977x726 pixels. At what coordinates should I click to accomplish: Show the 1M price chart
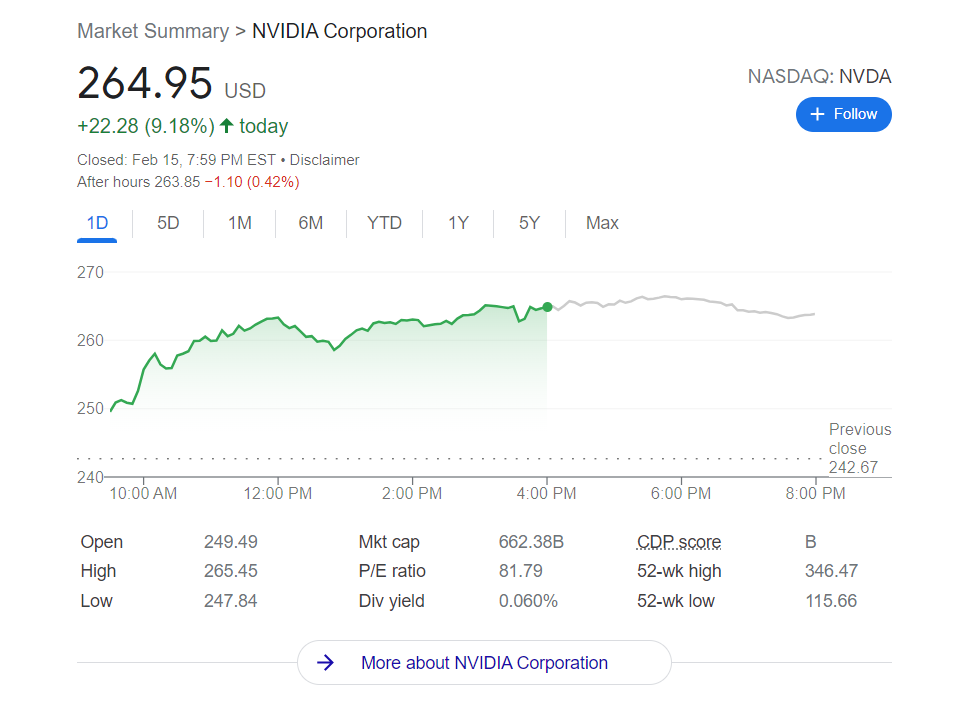[239, 223]
